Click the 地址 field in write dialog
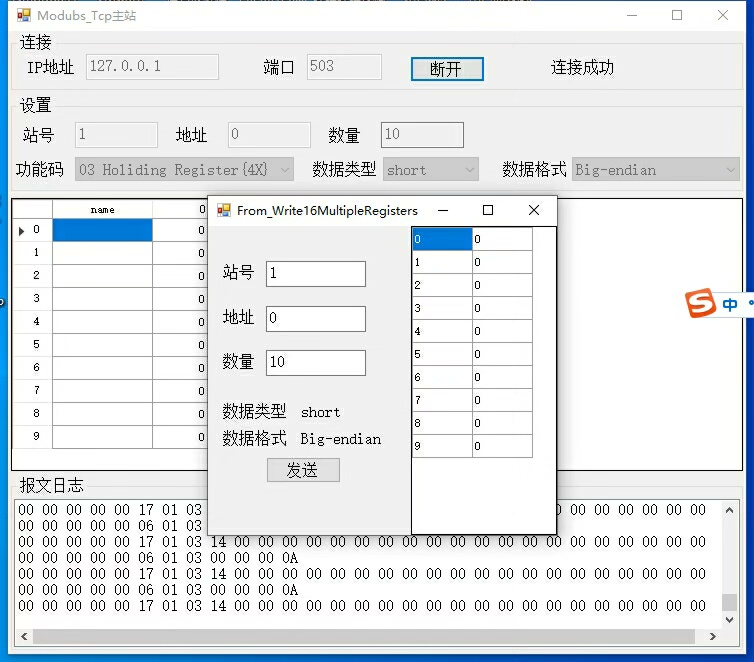 [315, 319]
